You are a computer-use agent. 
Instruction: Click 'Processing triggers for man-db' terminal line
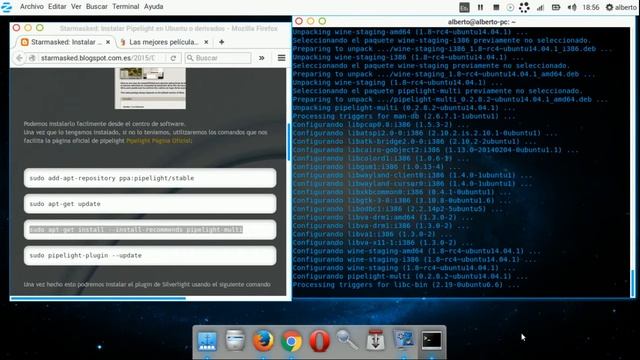pos(404,116)
